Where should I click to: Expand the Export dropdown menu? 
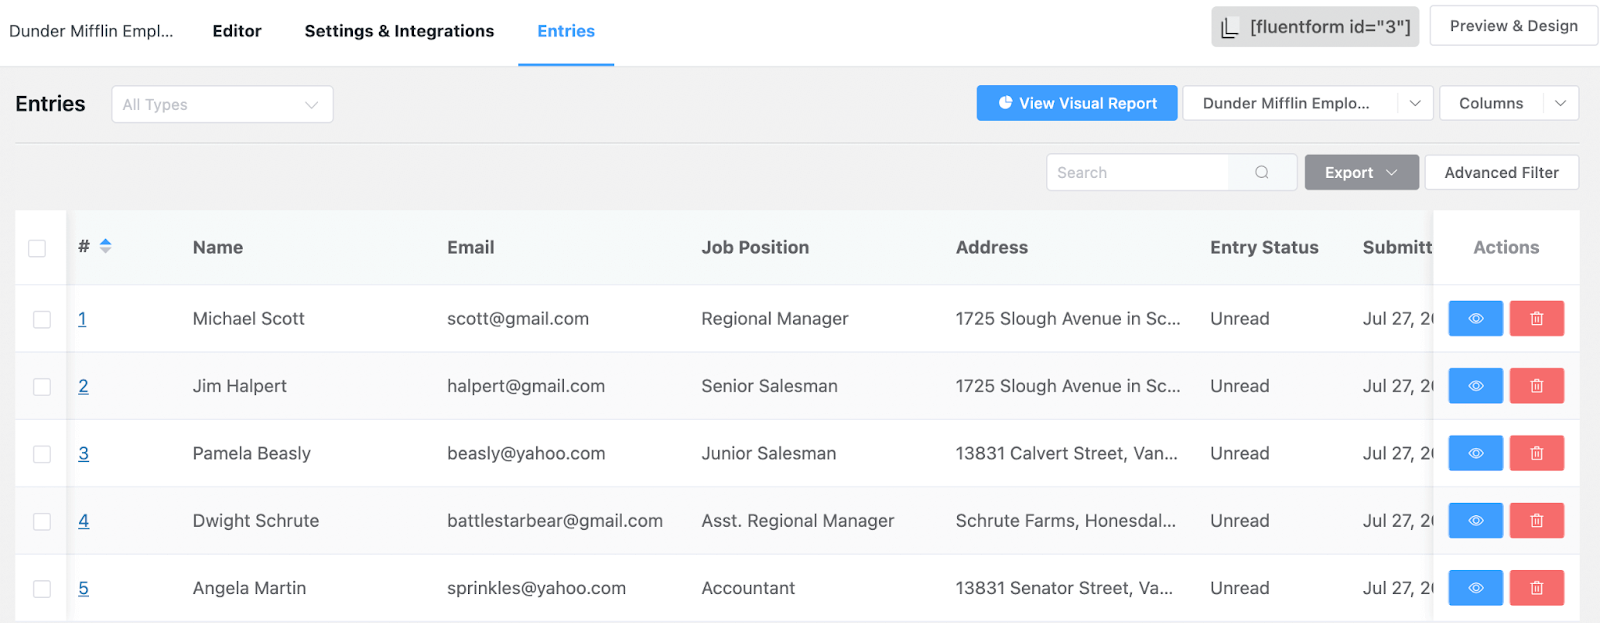click(x=1361, y=173)
